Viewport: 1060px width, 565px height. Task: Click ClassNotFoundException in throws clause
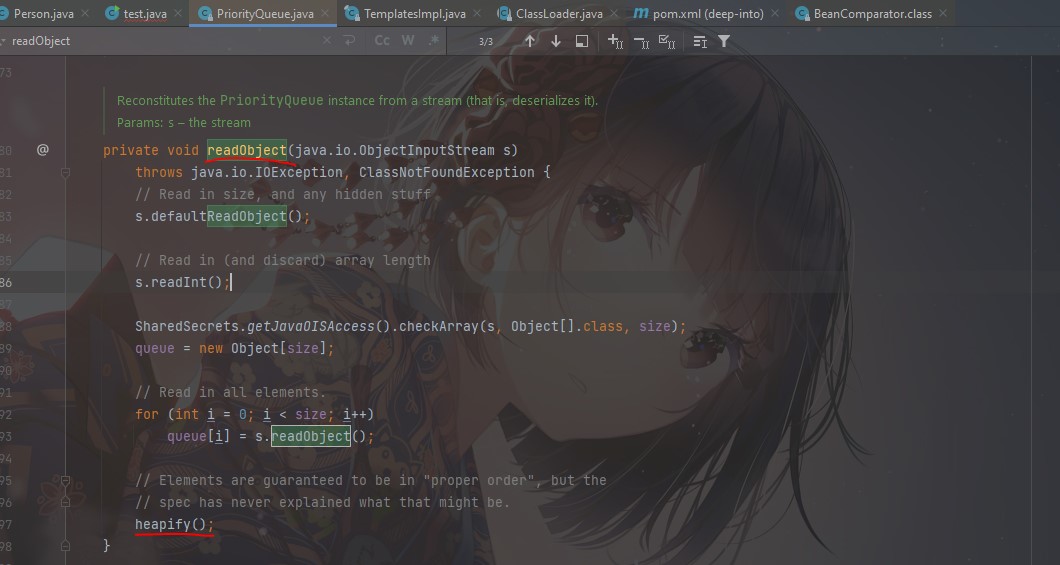tap(447, 172)
